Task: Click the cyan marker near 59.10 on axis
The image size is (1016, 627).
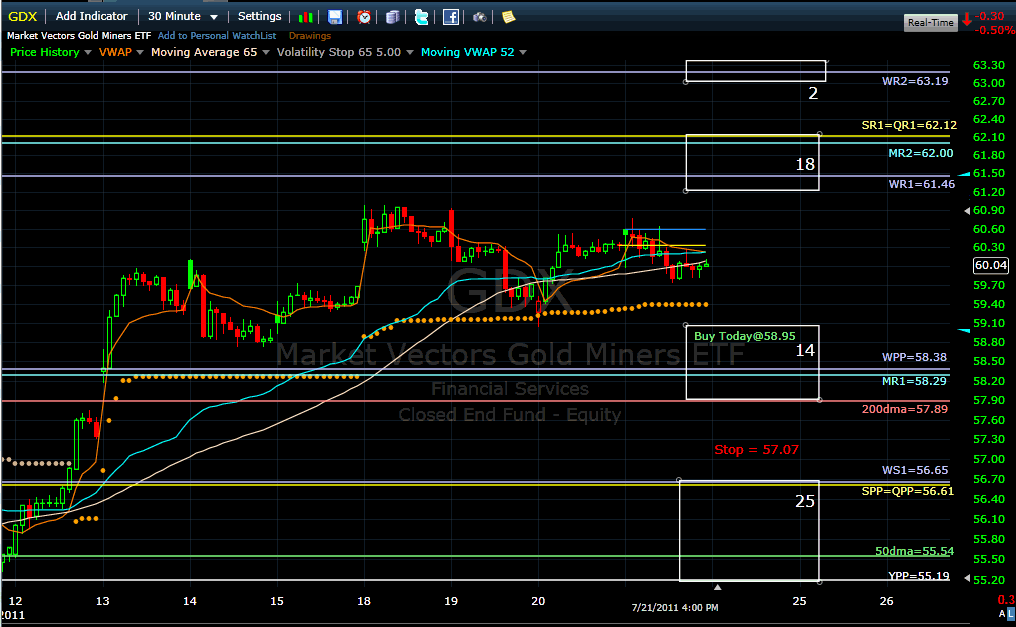Action: pyautogui.click(x=964, y=331)
